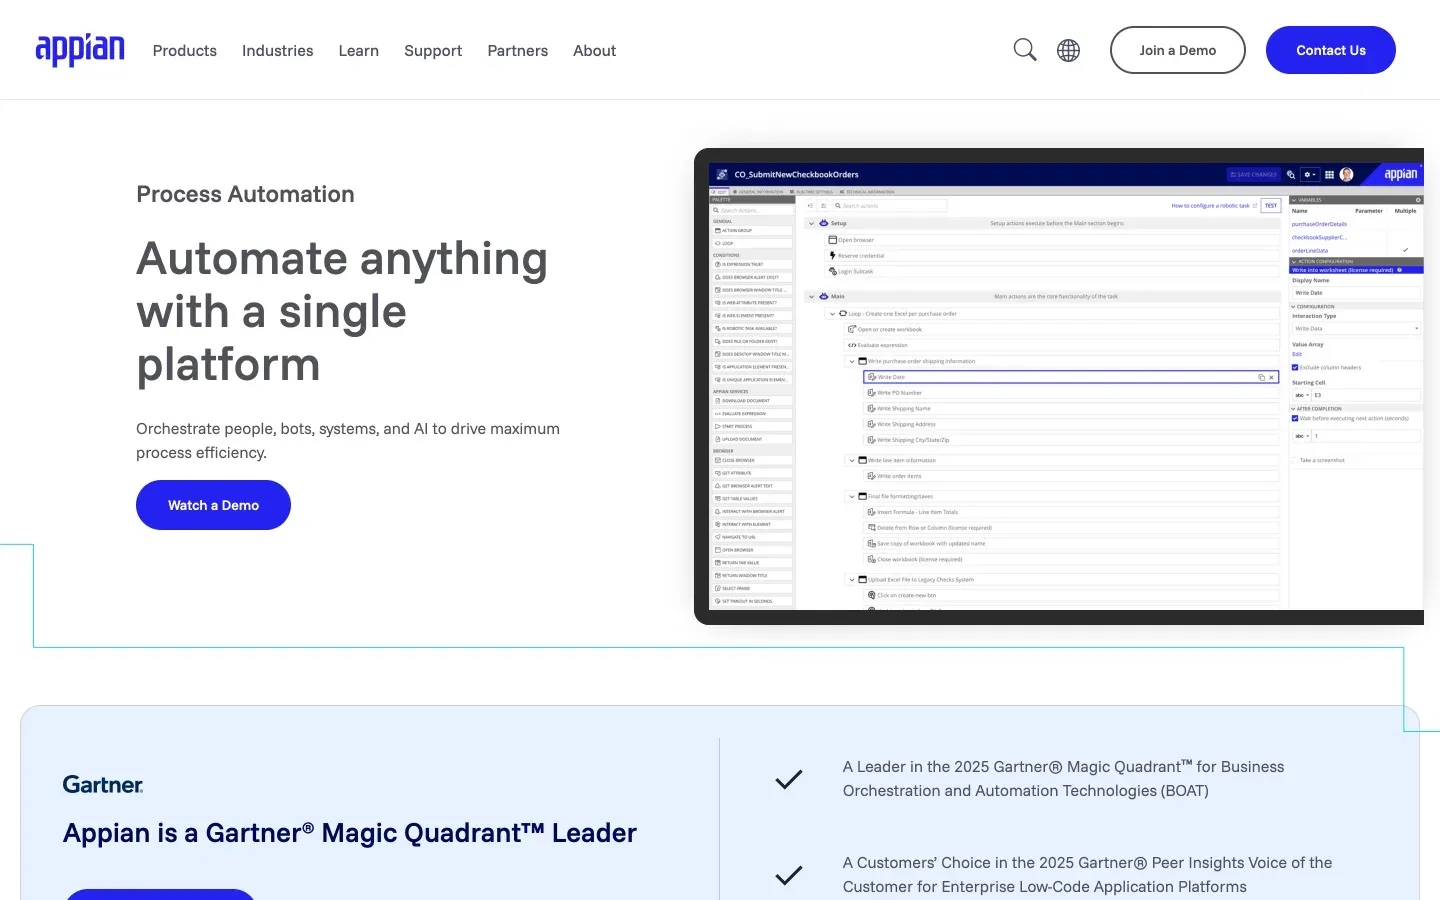The height and width of the screenshot is (900, 1440).
Task: Click the Appian logo in the site navigation
Action: point(80,49)
